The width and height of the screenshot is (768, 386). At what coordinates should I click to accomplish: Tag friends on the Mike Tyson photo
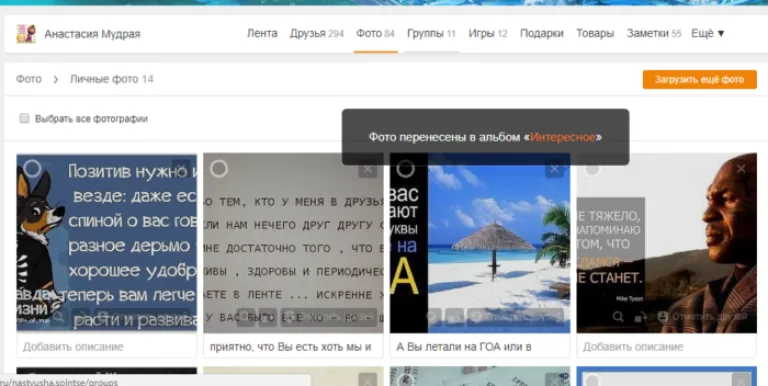(703, 317)
